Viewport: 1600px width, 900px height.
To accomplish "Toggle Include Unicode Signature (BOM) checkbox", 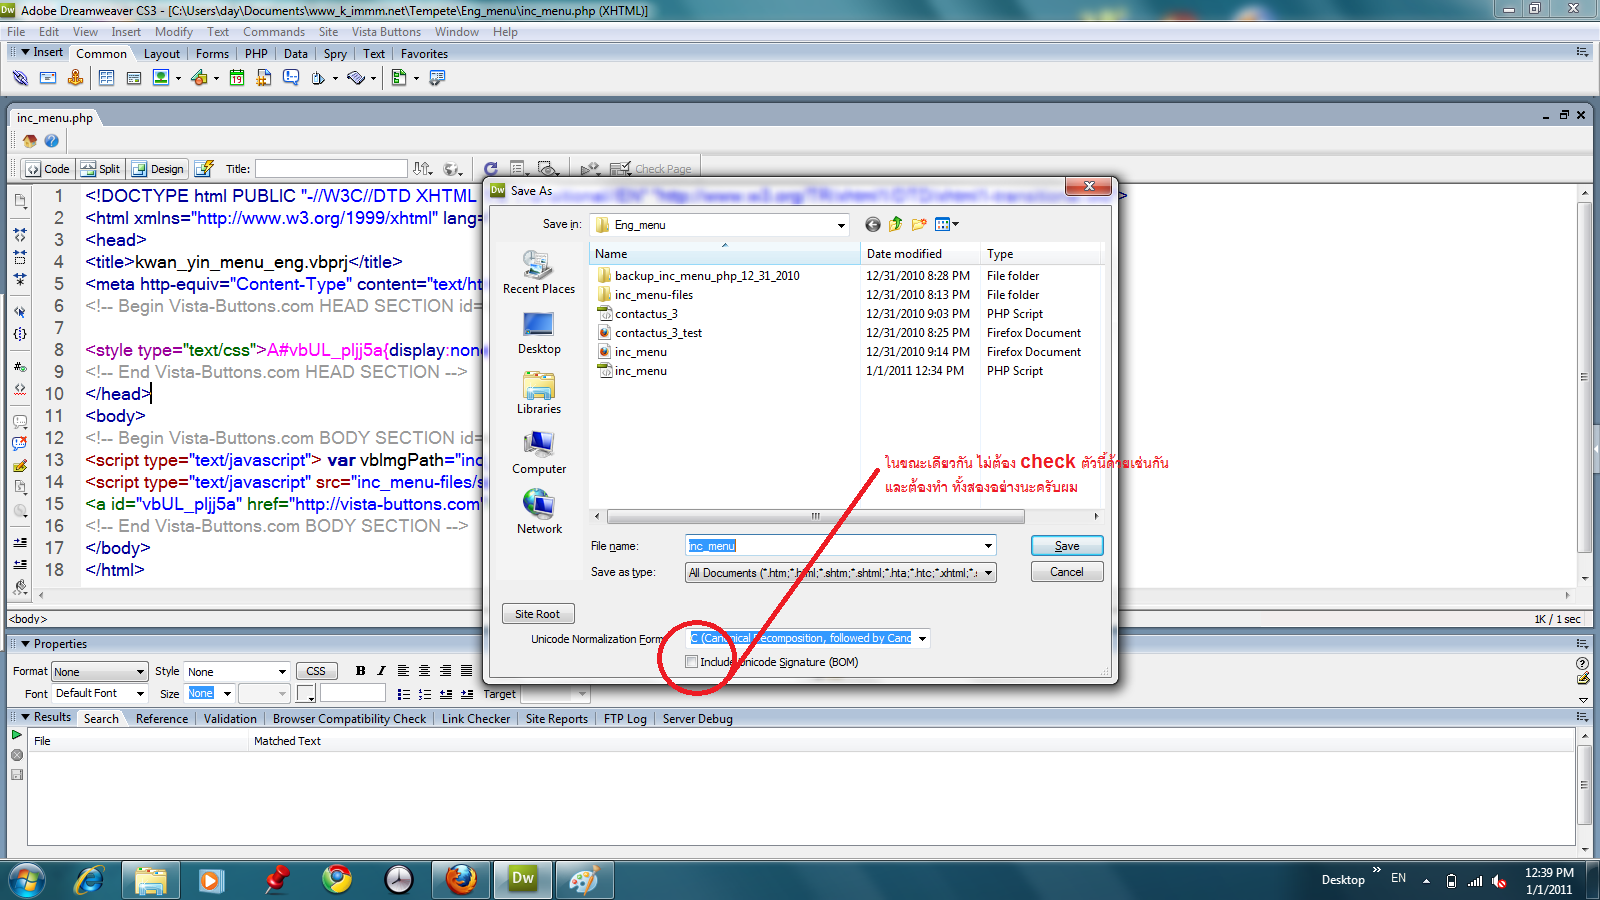I will coord(691,662).
